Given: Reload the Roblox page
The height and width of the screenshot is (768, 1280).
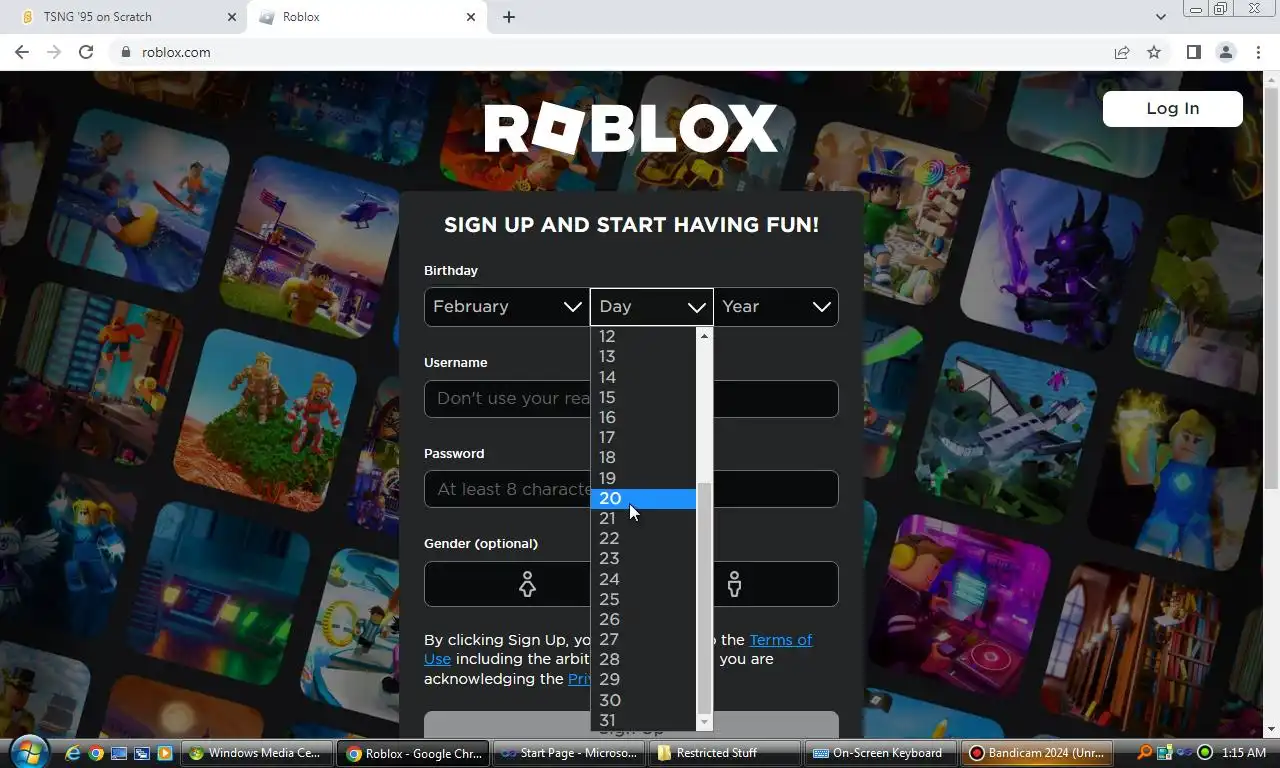Looking at the screenshot, I should pyautogui.click(x=86, y=52).
